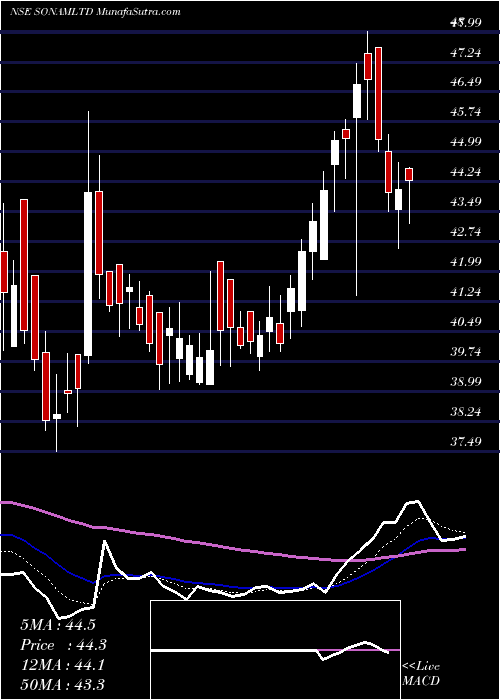
Task: Click the 41.24 price axis label
Action: pos(466,292)
